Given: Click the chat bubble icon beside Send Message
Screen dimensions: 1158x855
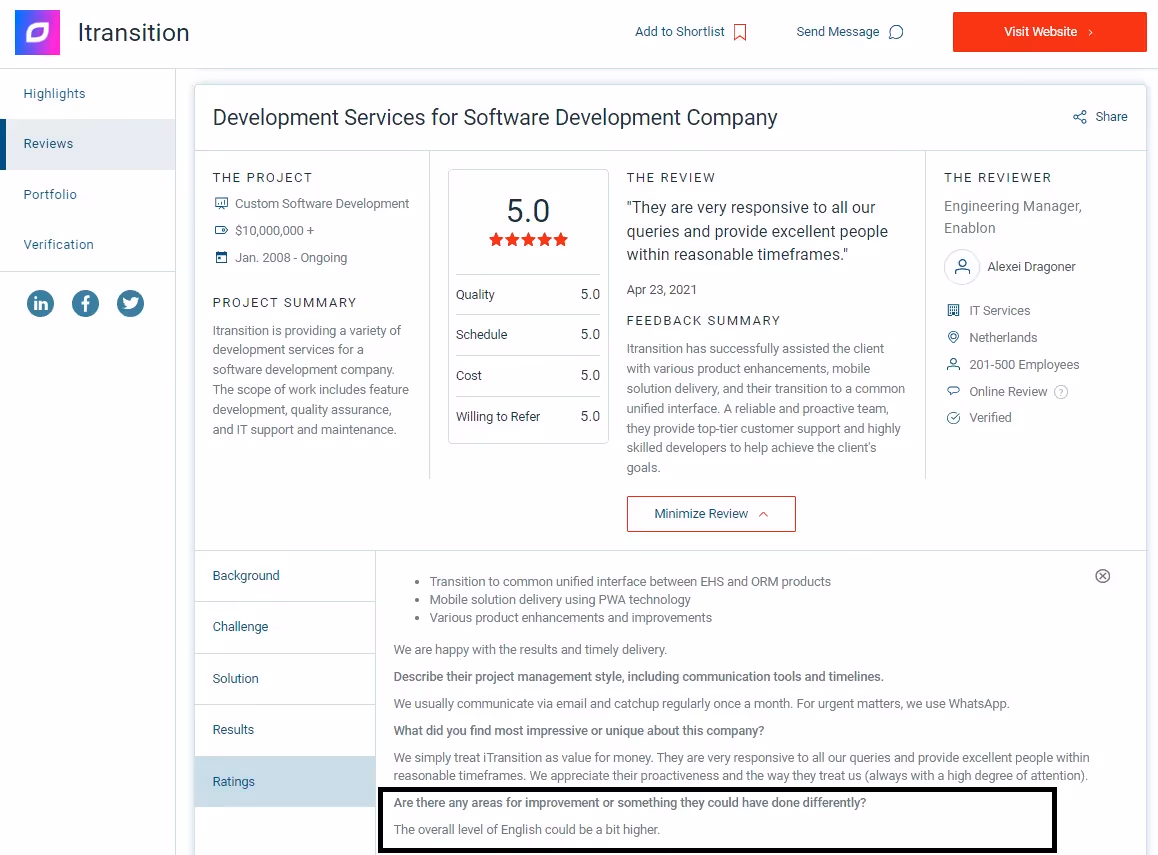Looking at the screenshot, I should coord(896,32).
